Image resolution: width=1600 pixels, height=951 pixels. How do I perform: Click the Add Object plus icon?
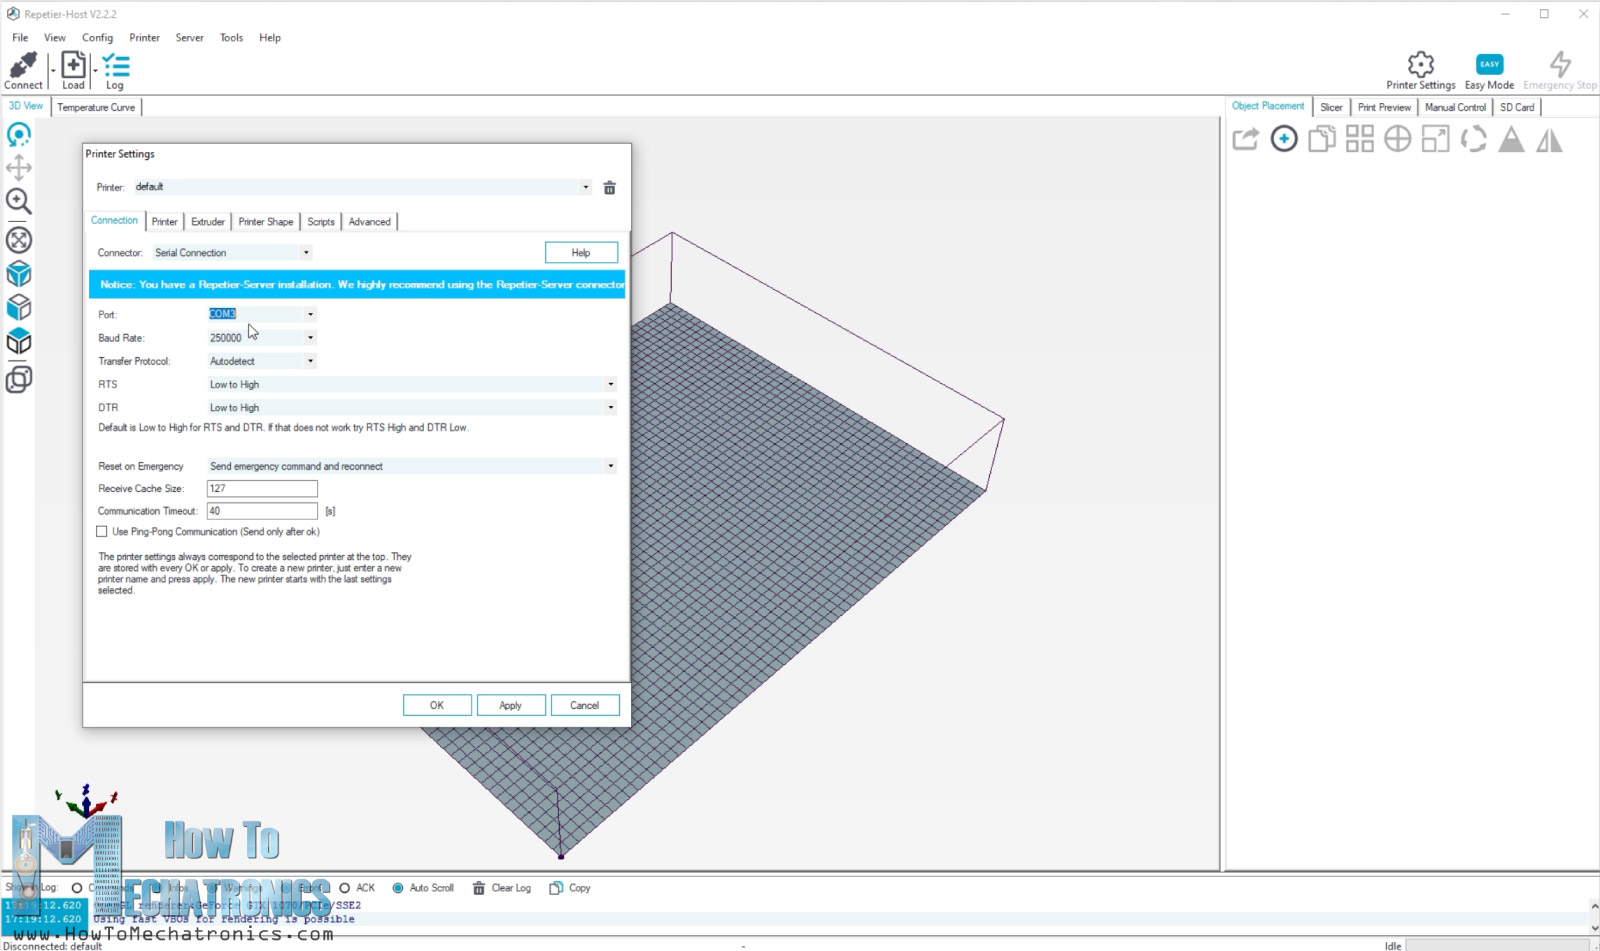pyautogui.click(x=1284, y=139)
